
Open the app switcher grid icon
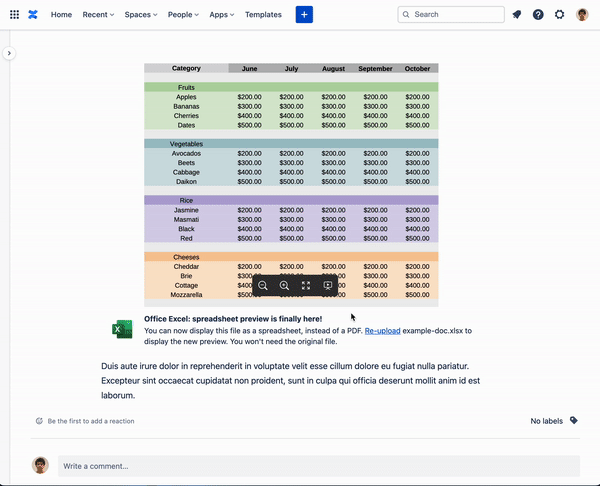[14, 15]
